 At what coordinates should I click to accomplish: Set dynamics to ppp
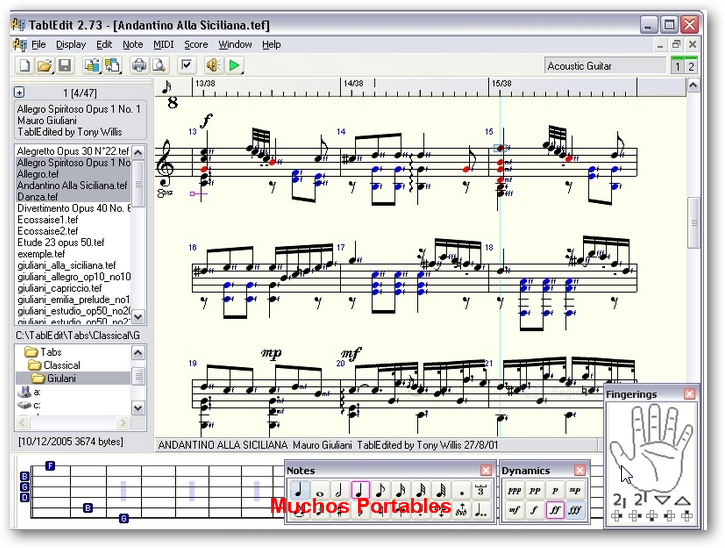coord(514,491)
